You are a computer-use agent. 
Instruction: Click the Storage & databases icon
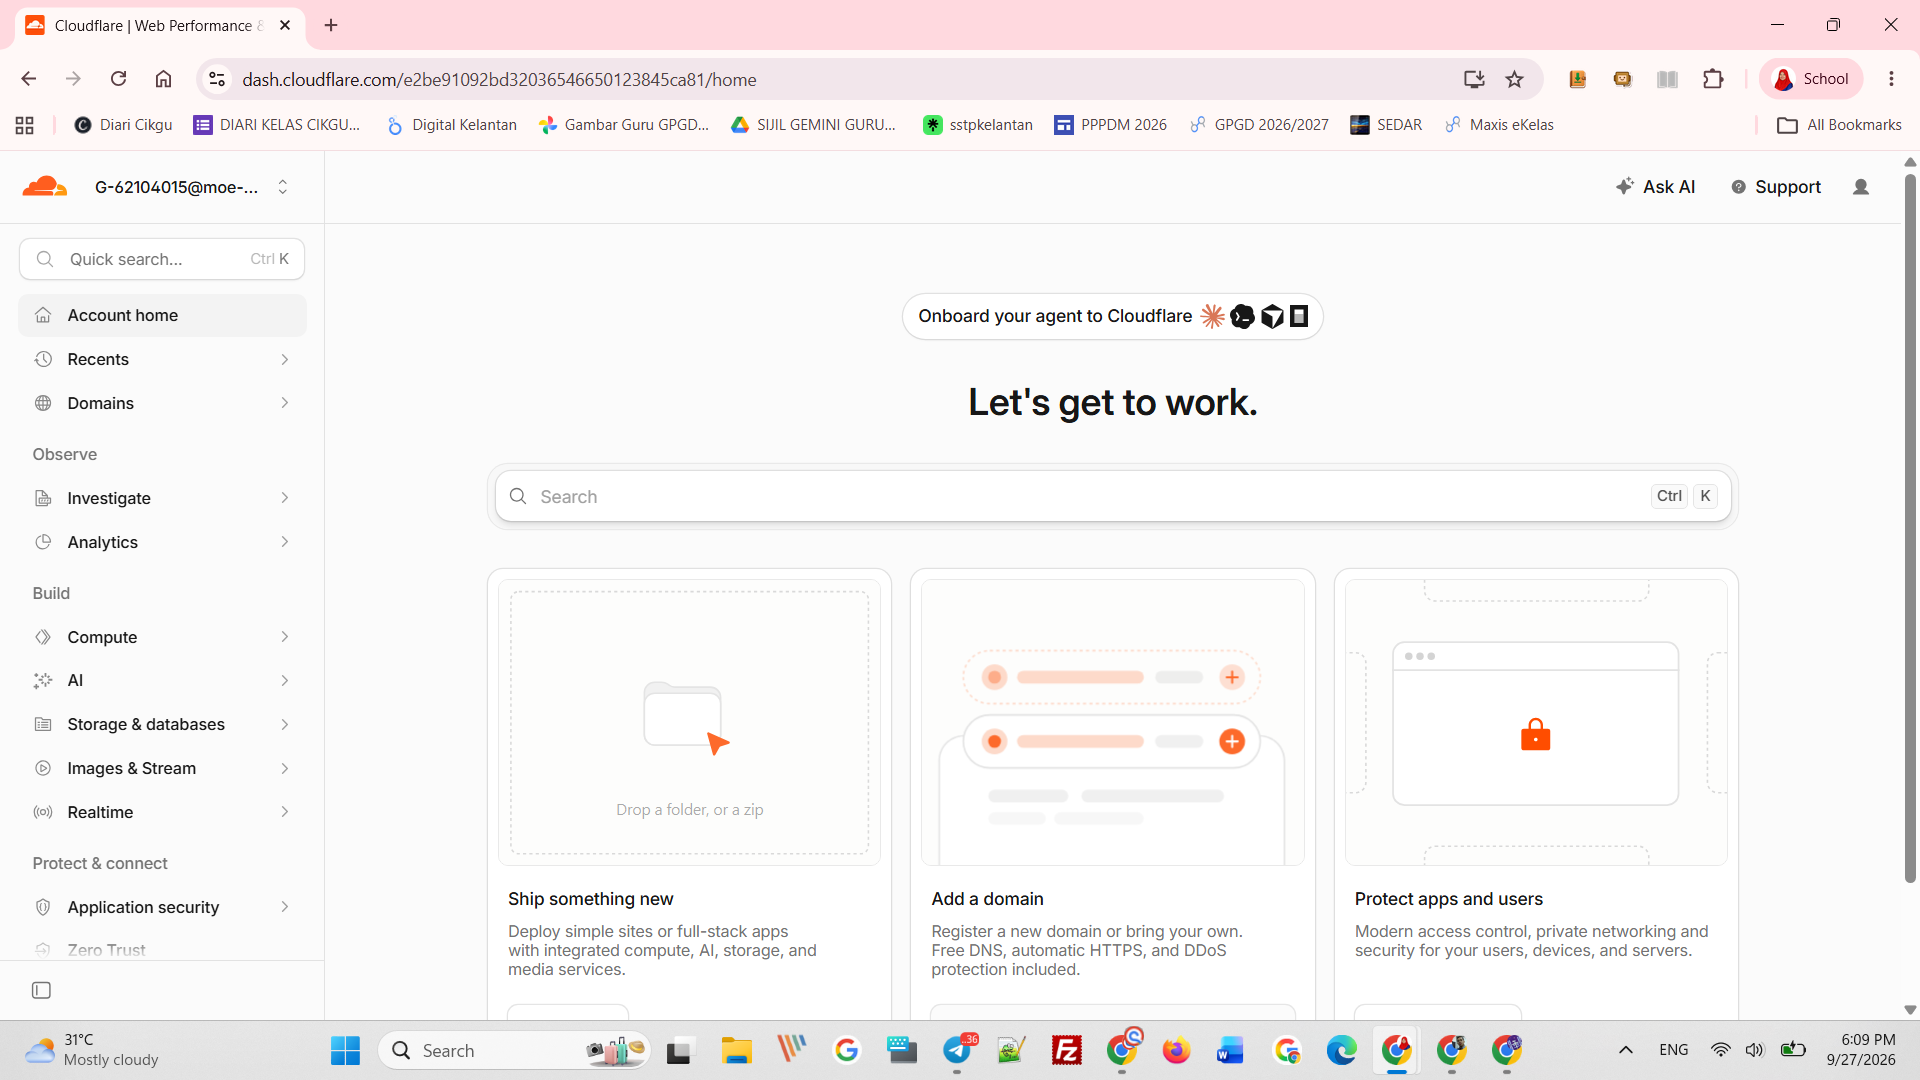[43, 724]
